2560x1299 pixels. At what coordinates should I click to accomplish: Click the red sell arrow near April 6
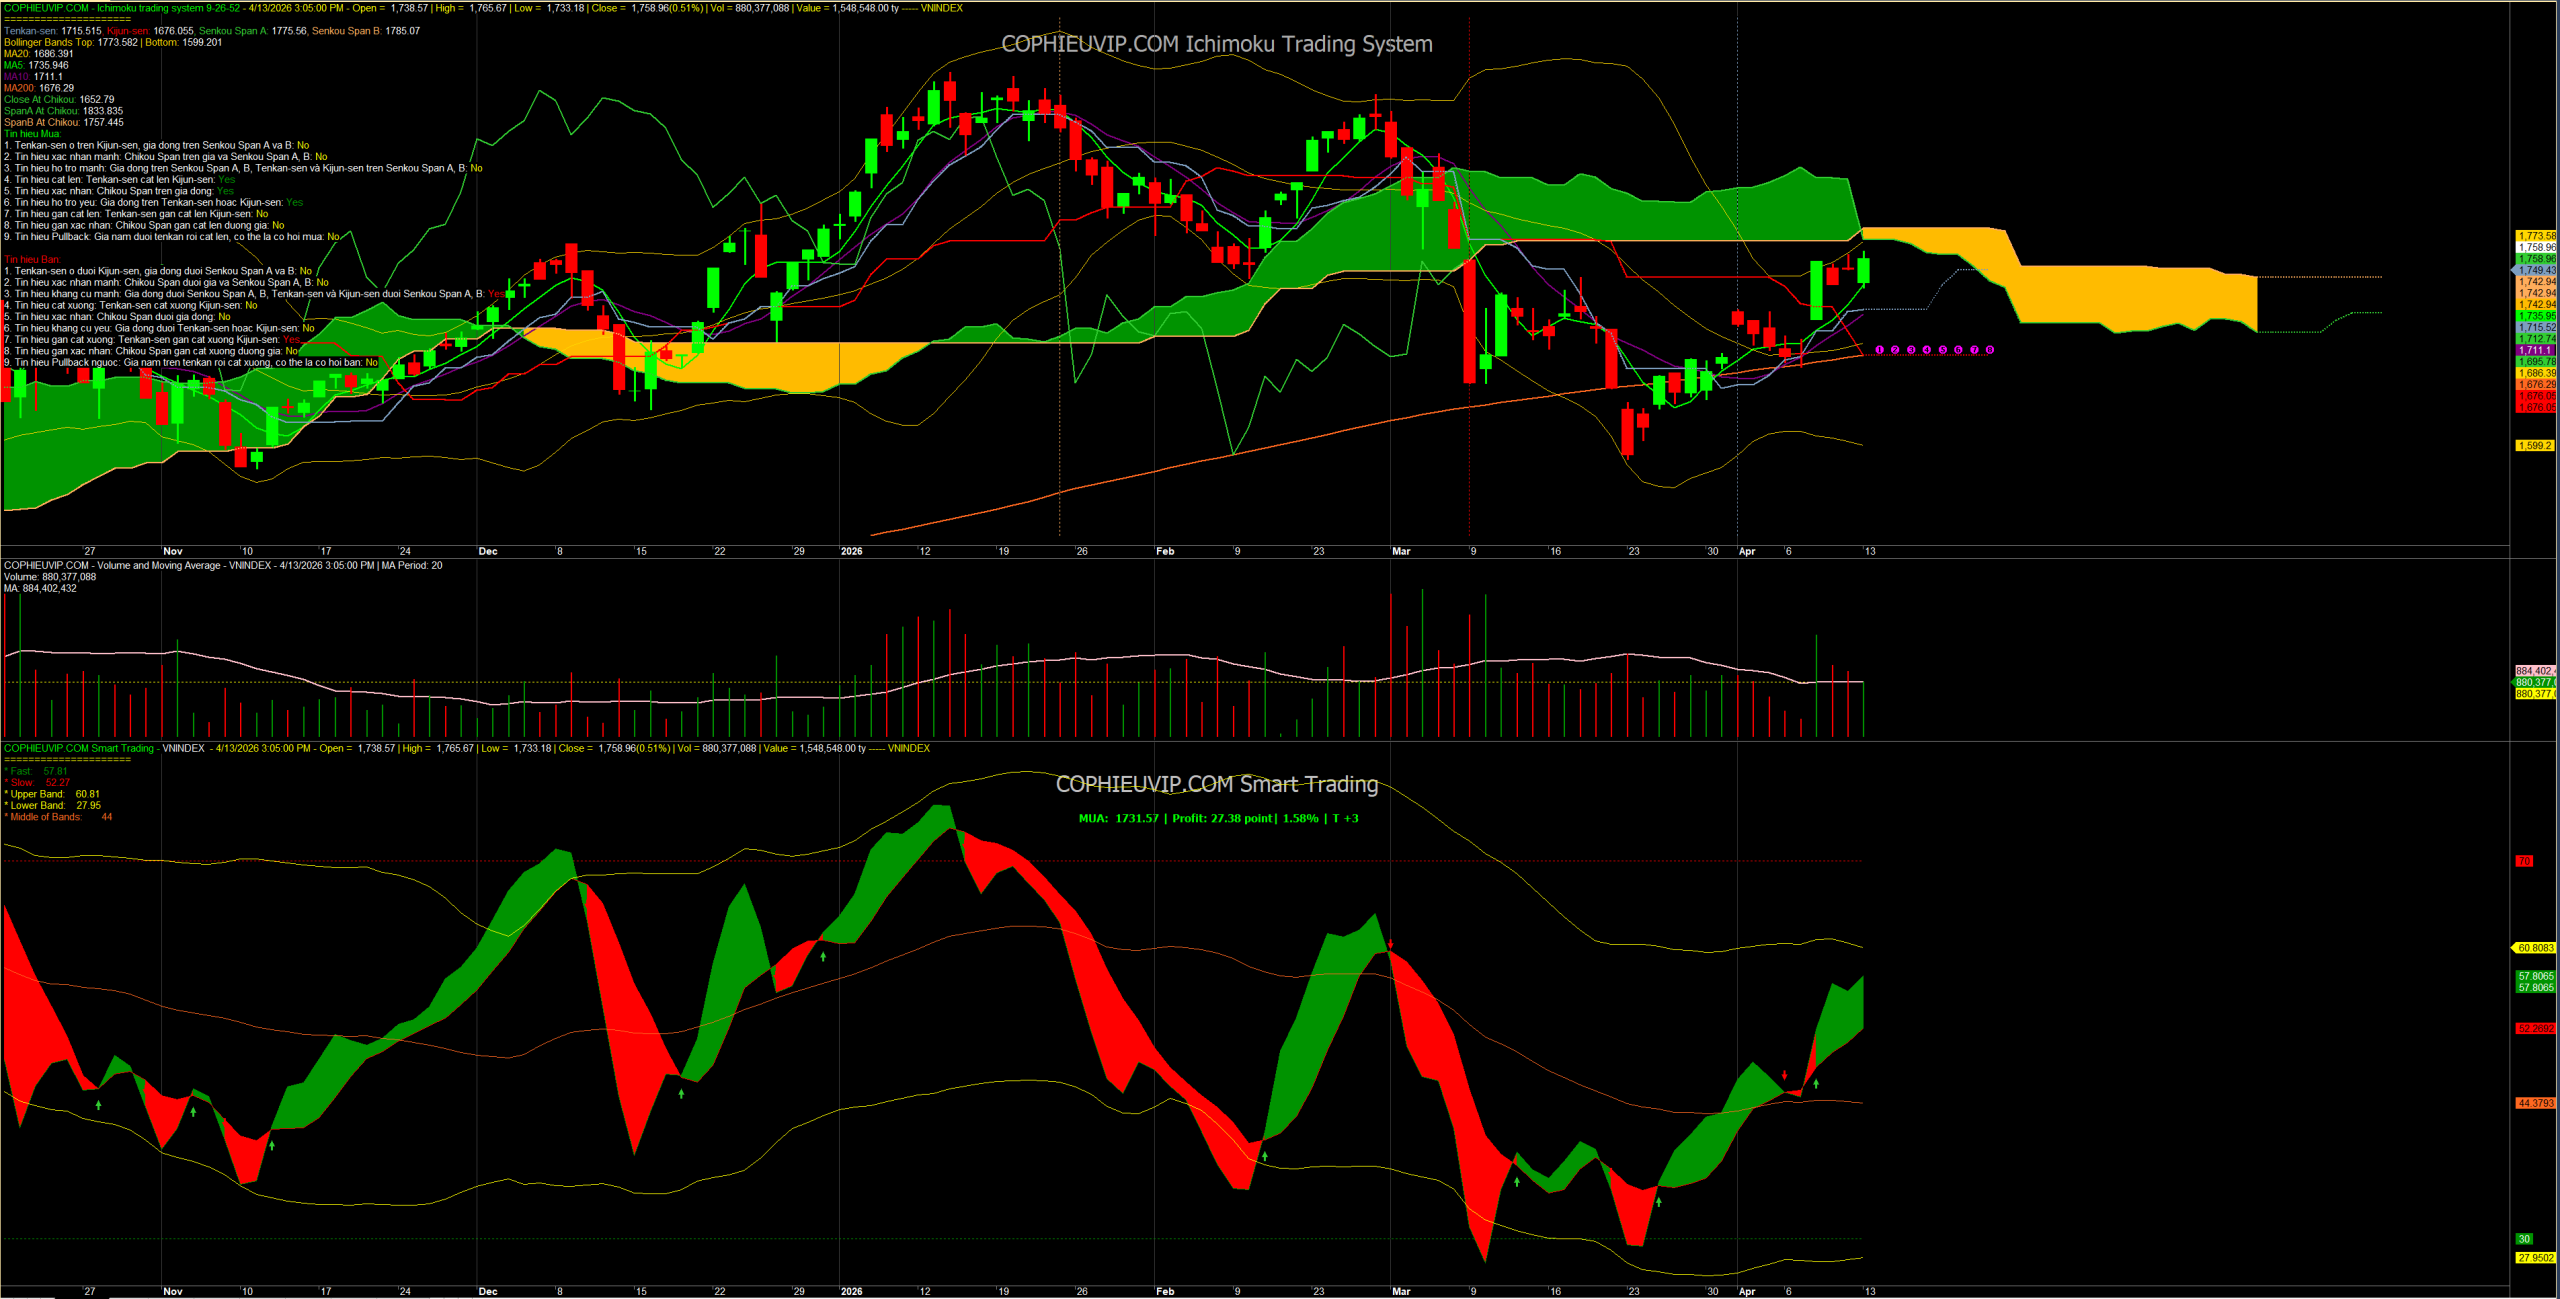pos(1784,1075)
